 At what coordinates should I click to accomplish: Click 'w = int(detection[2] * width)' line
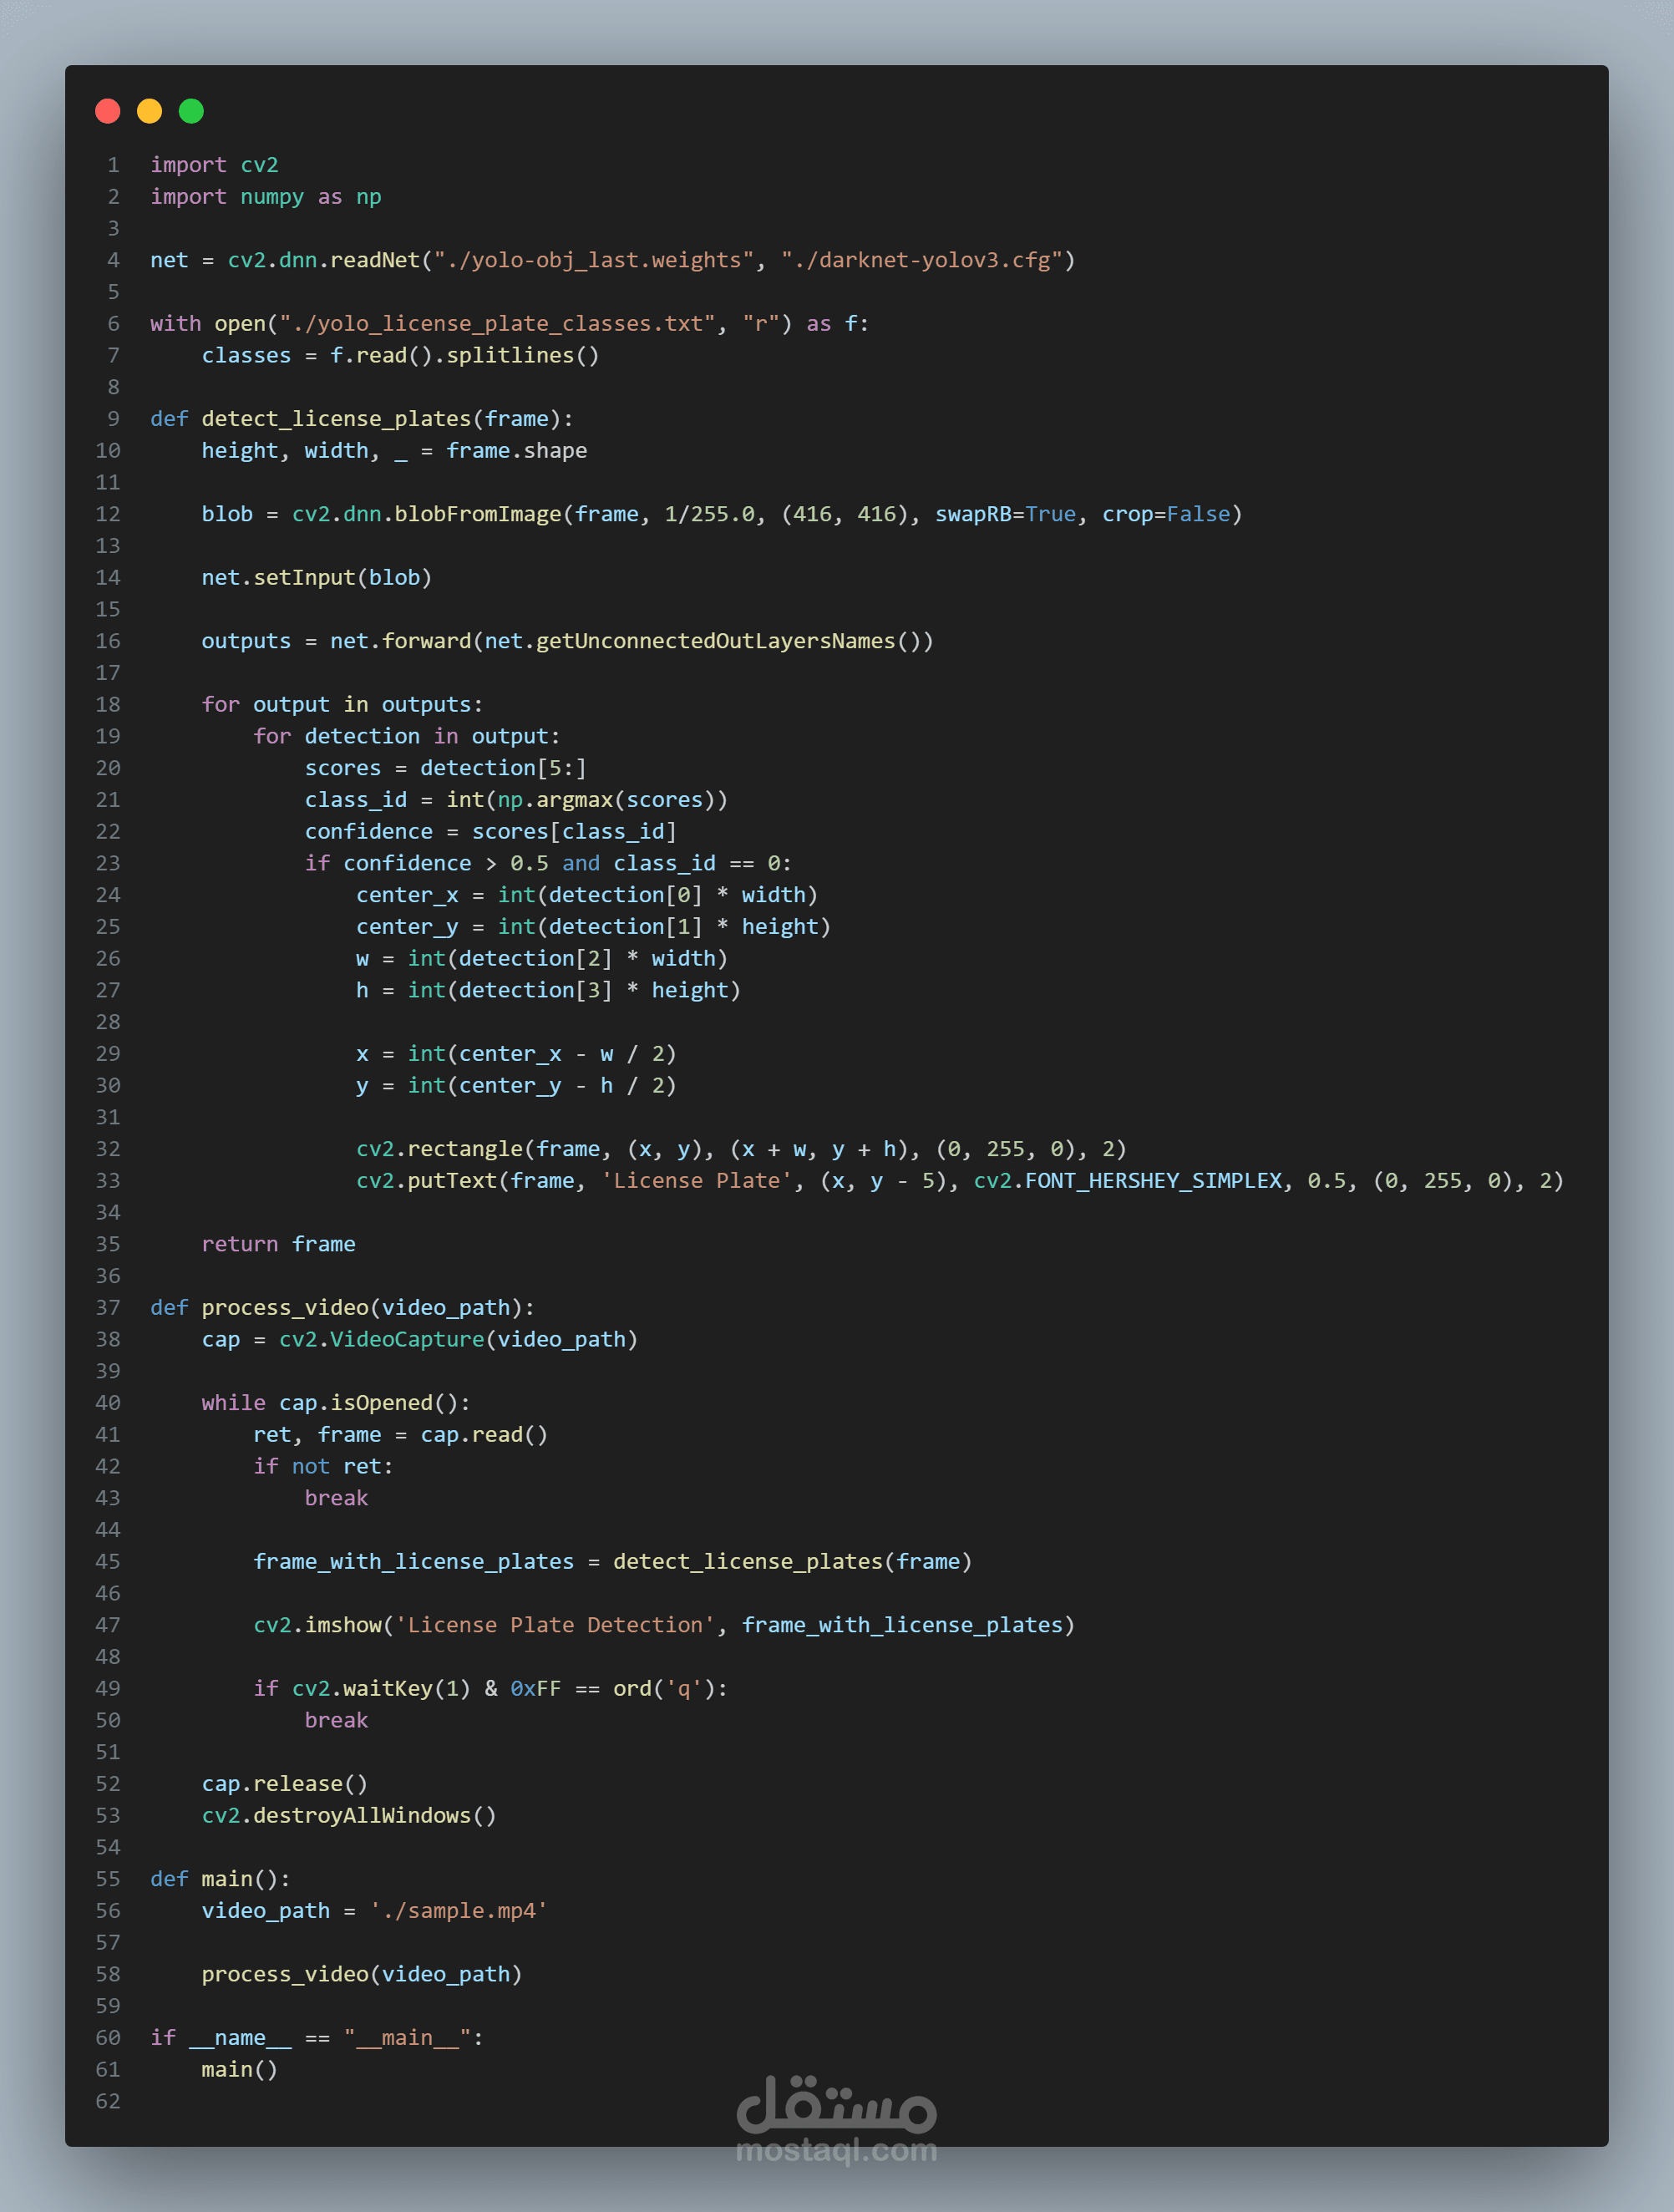(x=542, y=959)
